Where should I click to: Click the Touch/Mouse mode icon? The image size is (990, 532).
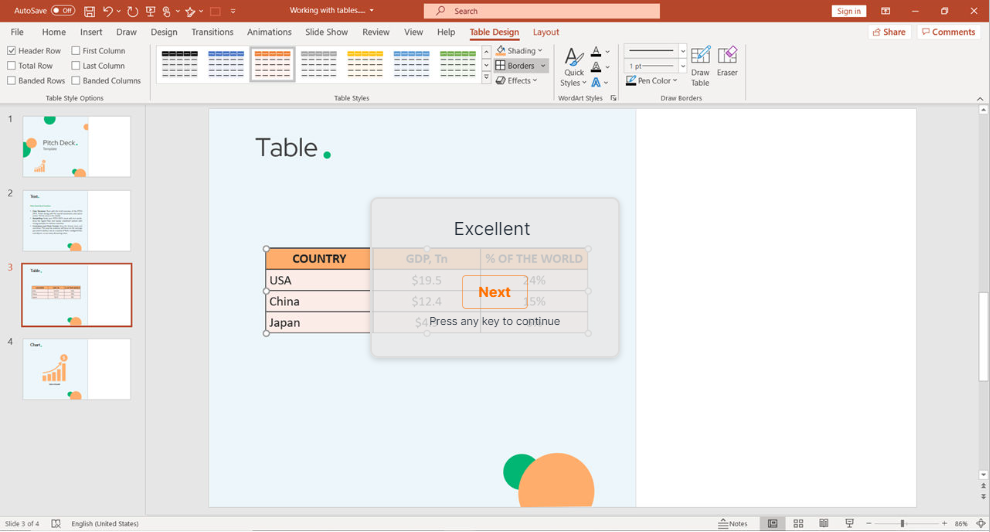[167, 11]
